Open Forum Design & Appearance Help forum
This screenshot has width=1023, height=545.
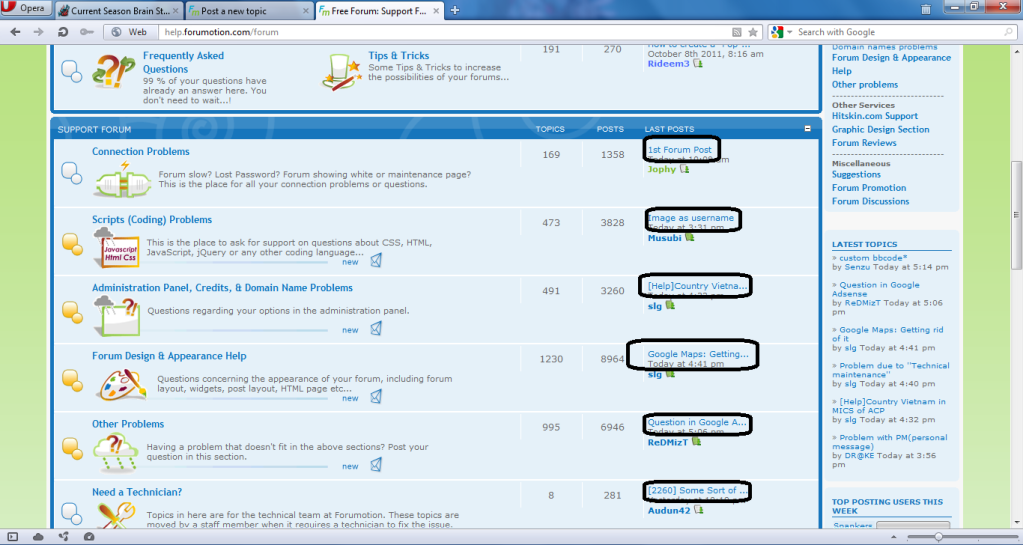tap(169, 356)
